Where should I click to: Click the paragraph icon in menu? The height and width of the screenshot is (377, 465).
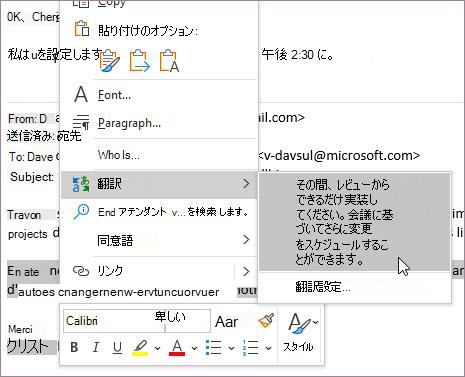81,123
